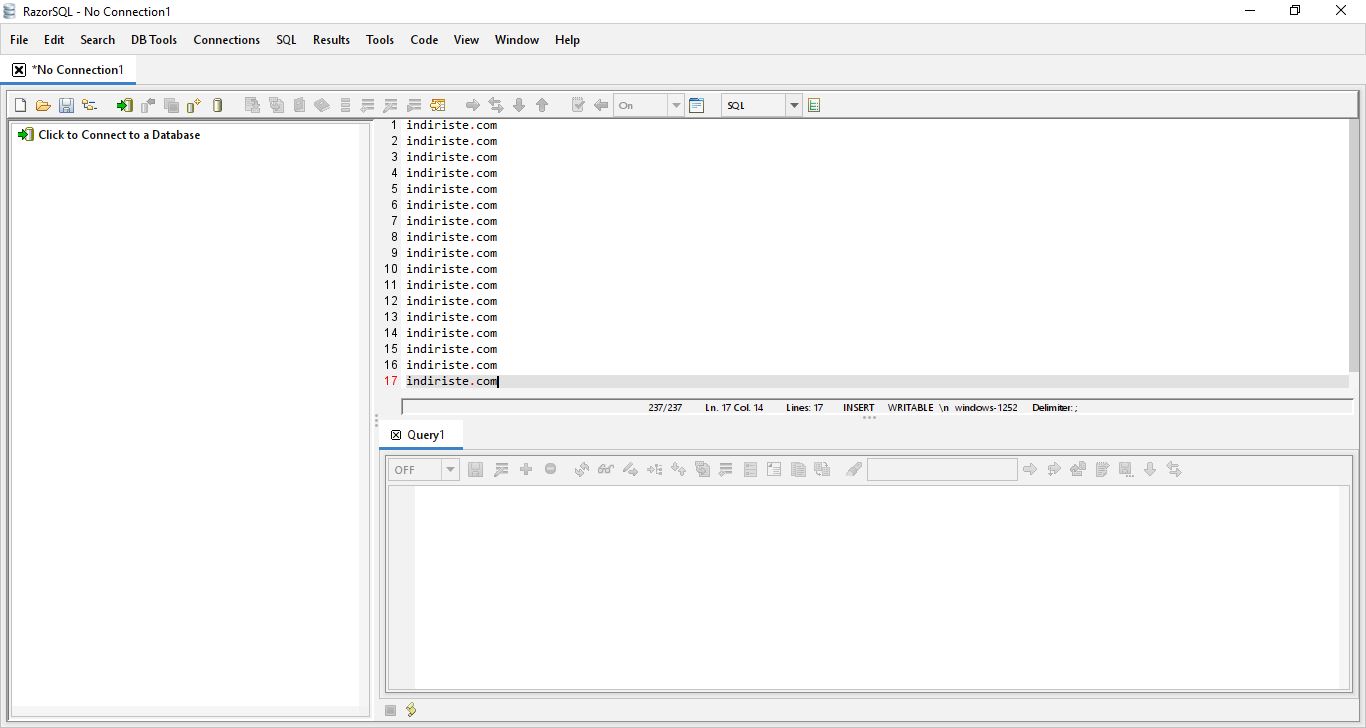The width and height of the screenshot is (1366, 728).
Task: Open the On dropdown in main toolbar
Action: click(676, 105)
